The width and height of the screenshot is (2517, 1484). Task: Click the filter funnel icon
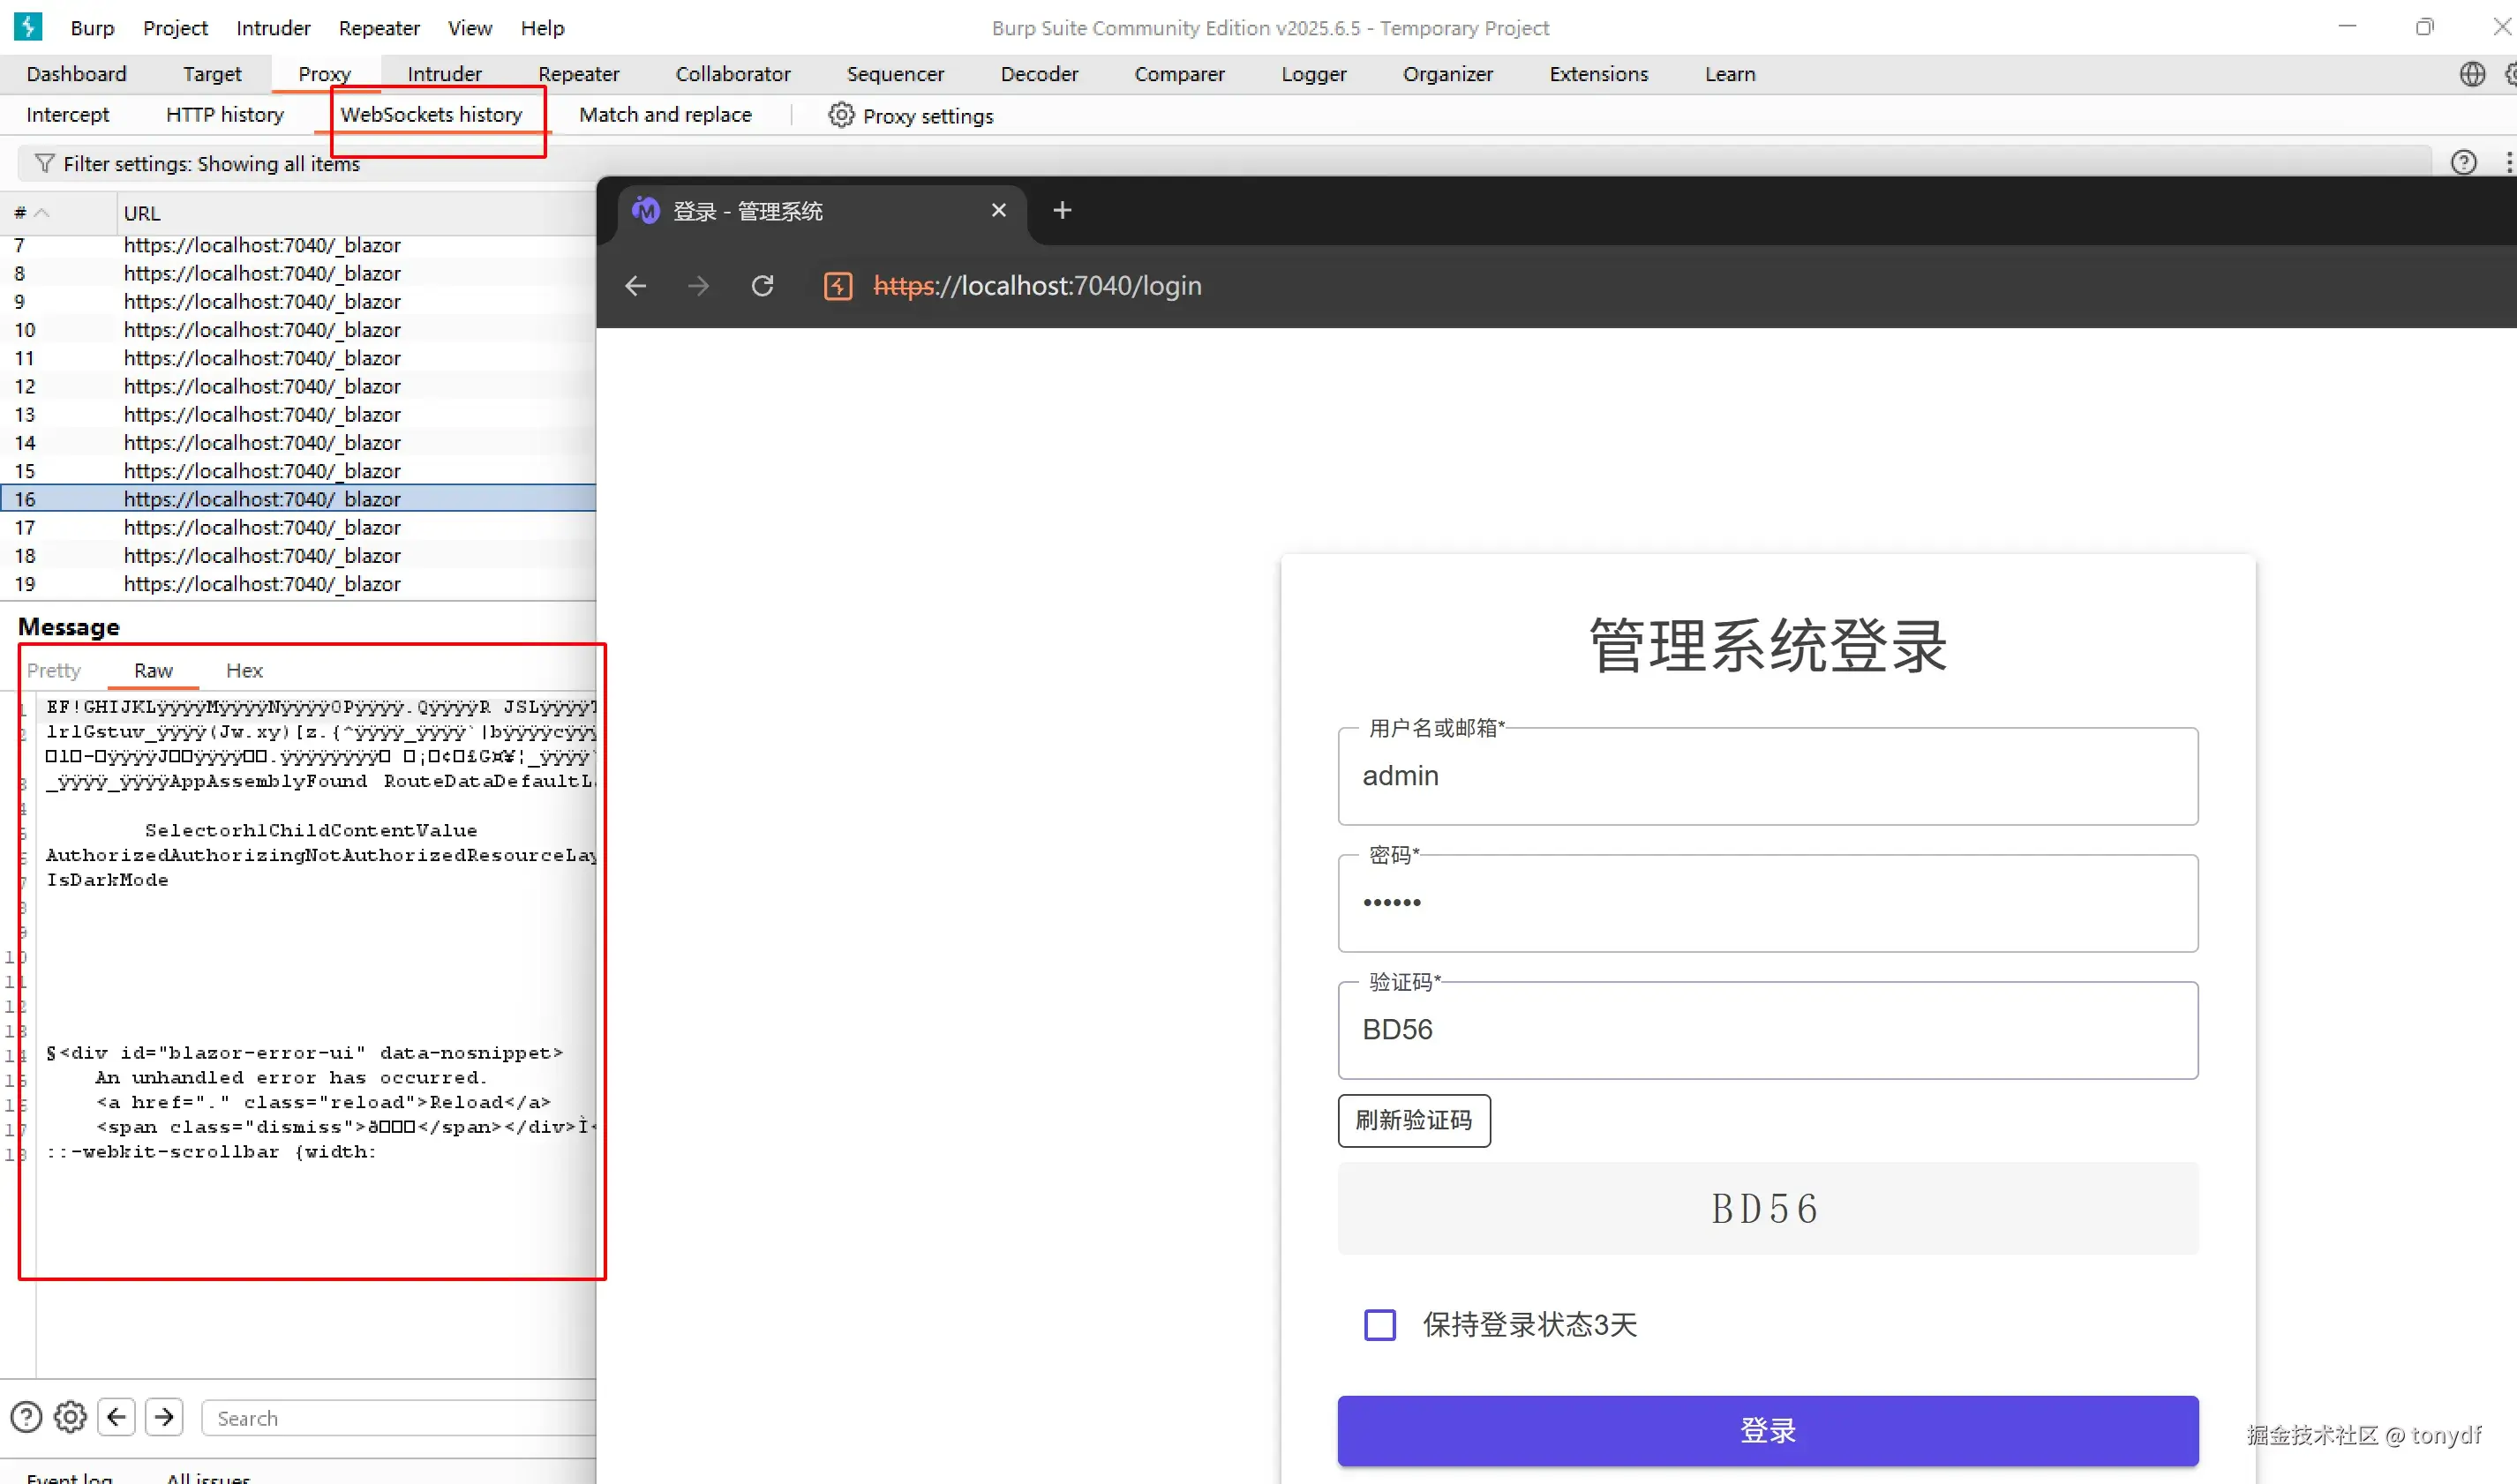pyautogui.click(x=44, y=163)
